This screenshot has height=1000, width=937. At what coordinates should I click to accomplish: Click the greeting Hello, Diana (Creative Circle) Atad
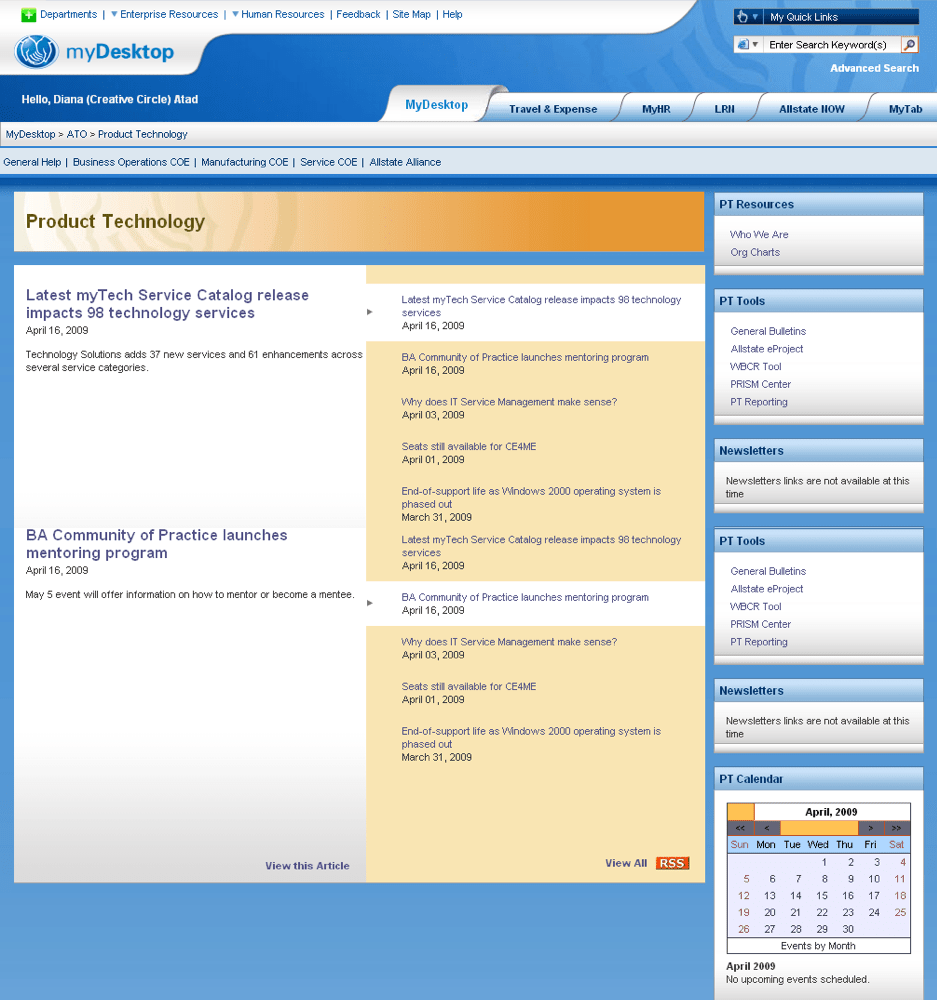click(x=110, y=99)
